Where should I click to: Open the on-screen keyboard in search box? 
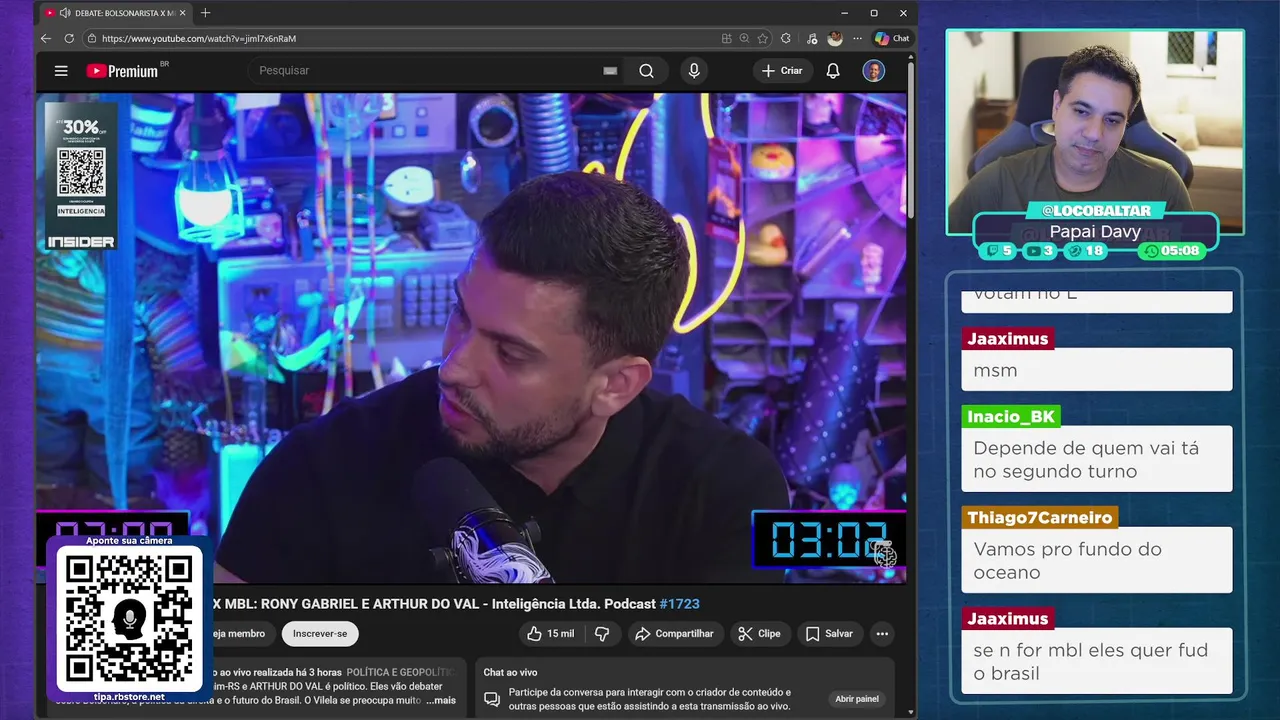pyautogui.click(x=610, y=71)
